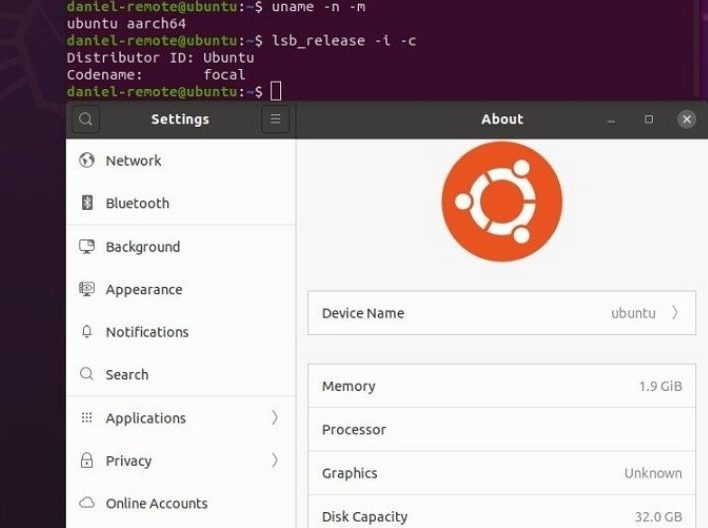Click the Privacy lock icon
Viewport: 708px width, 528px height.
click(x=87, y=460)
